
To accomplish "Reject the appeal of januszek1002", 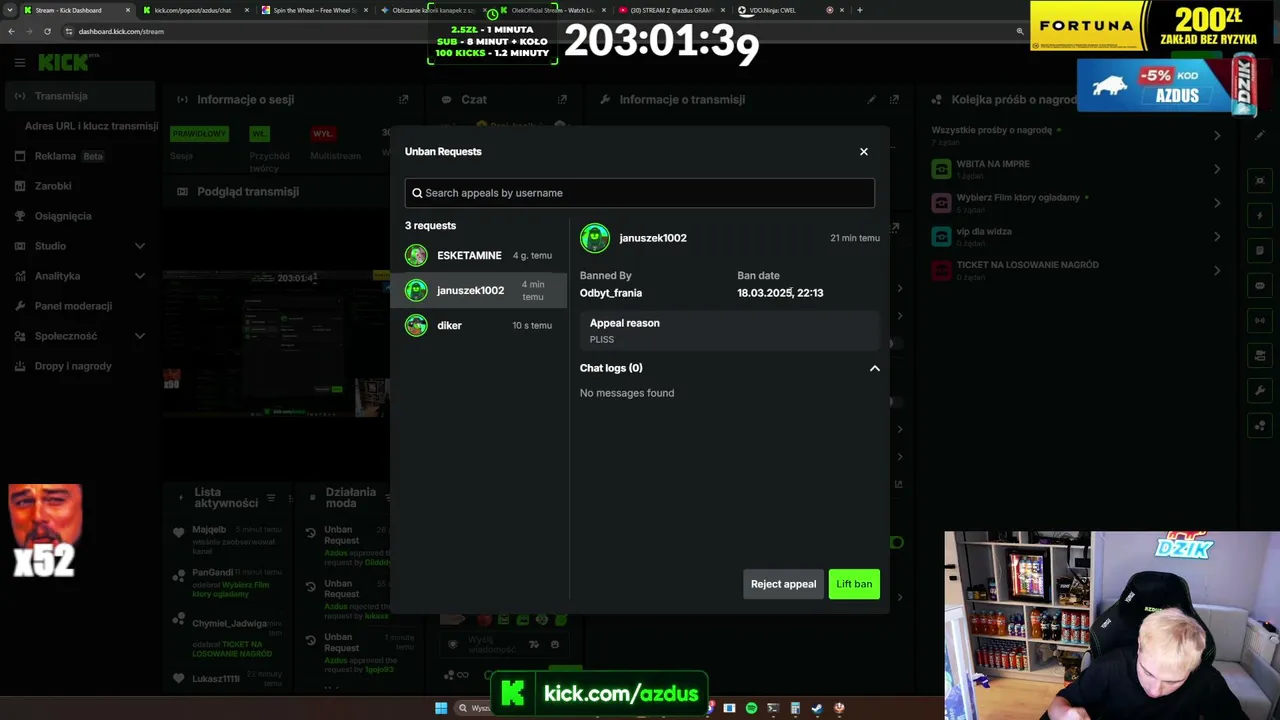I will click(783, 584).
